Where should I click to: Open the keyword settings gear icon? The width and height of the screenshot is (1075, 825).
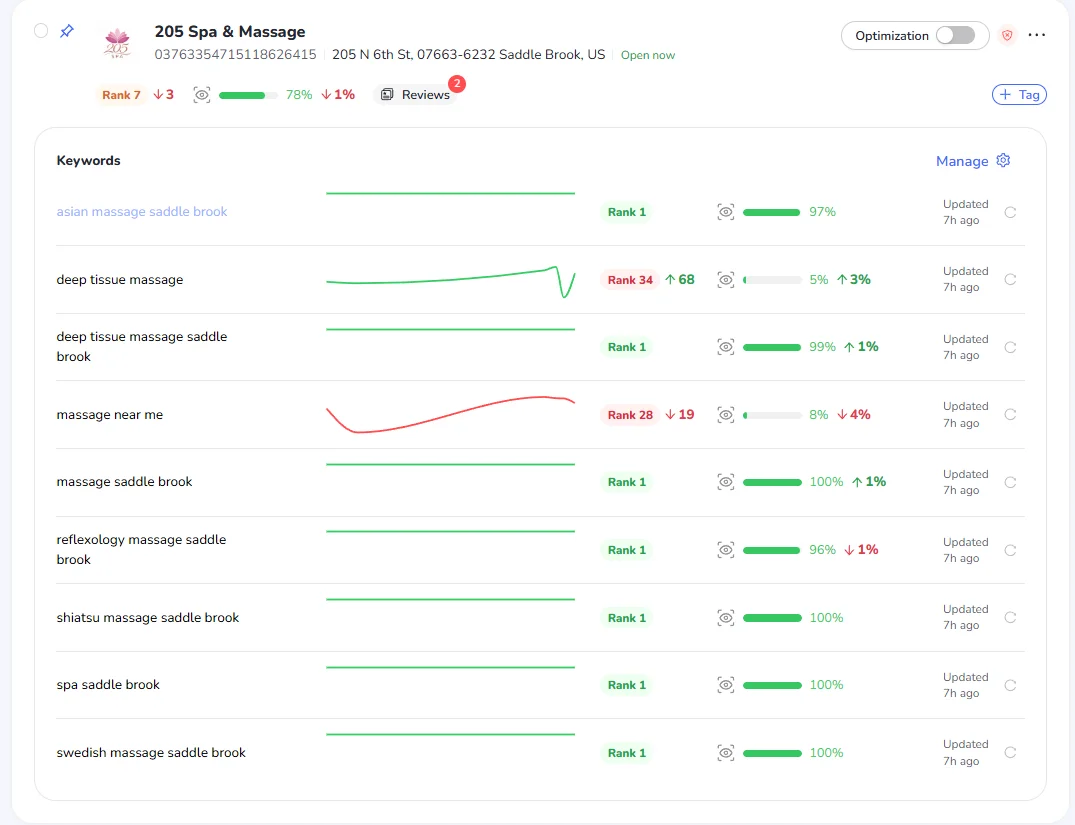tap(1003, 160)
